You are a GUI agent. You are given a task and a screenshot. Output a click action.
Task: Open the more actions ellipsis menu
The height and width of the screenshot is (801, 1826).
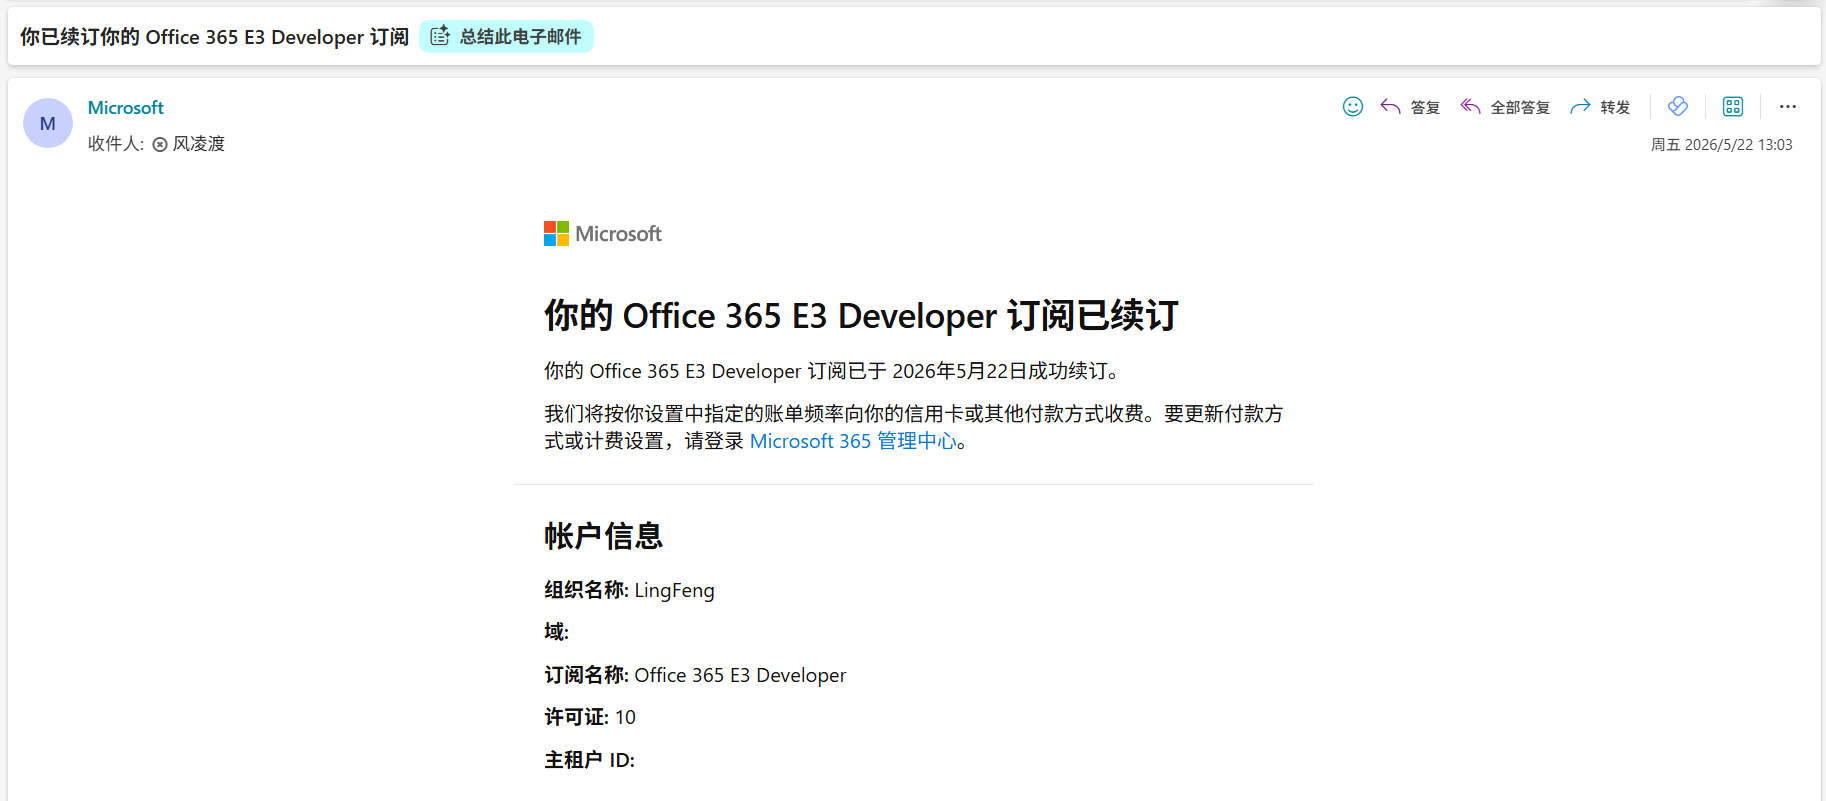pyautogui.click(x=1788, y=106)
